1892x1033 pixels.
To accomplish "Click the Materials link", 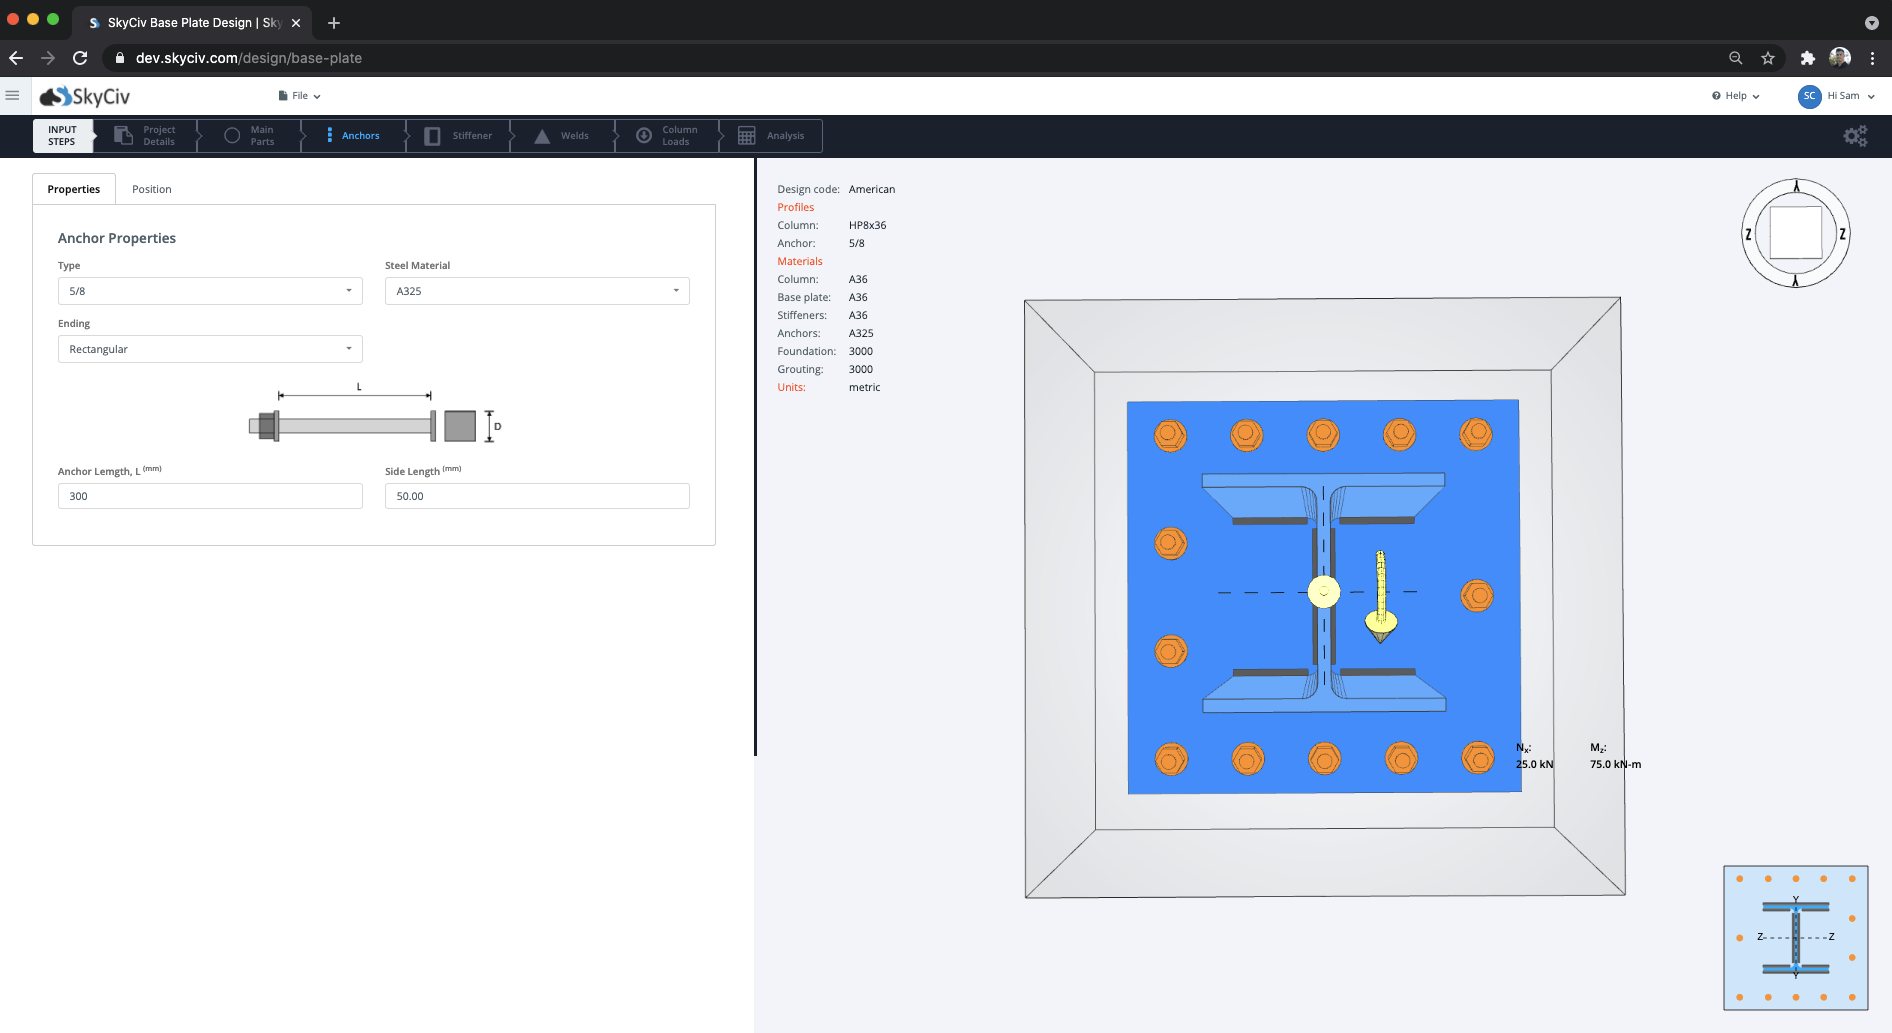I will pos(800,261).
